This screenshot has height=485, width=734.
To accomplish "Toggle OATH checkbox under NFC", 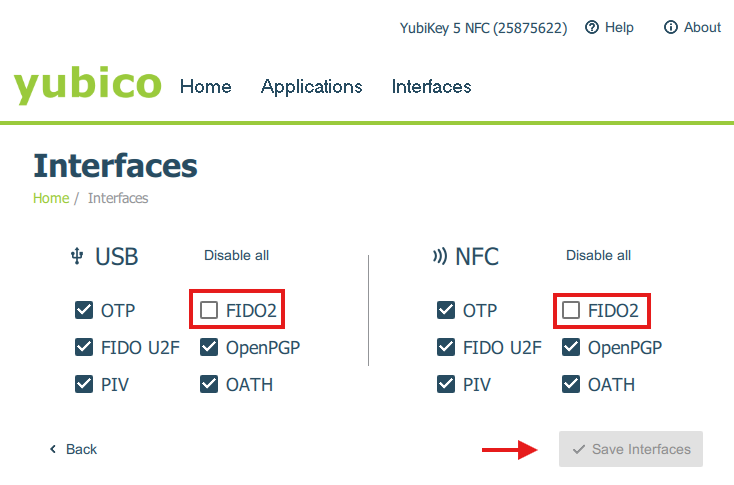I will pyautogui.click(x=571, y=384).
